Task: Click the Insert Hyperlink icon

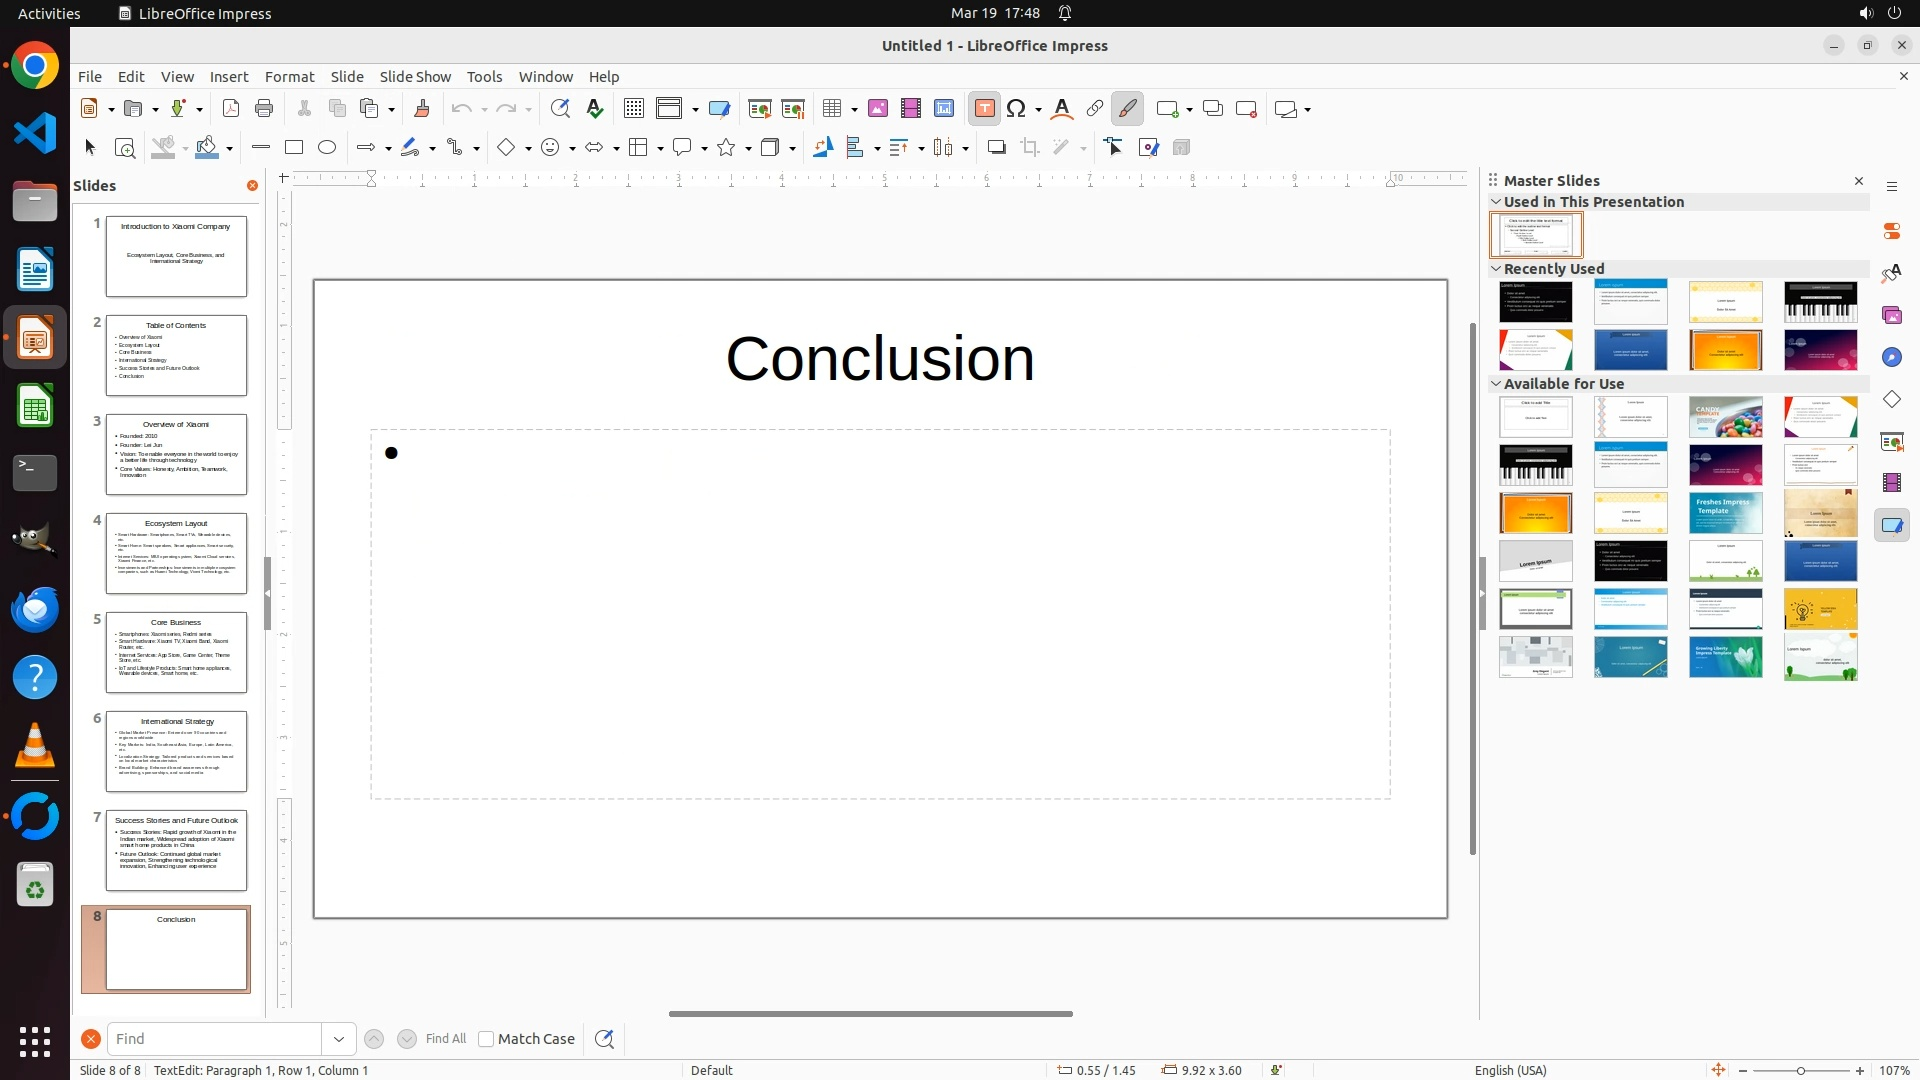Action: (1095, 109)
